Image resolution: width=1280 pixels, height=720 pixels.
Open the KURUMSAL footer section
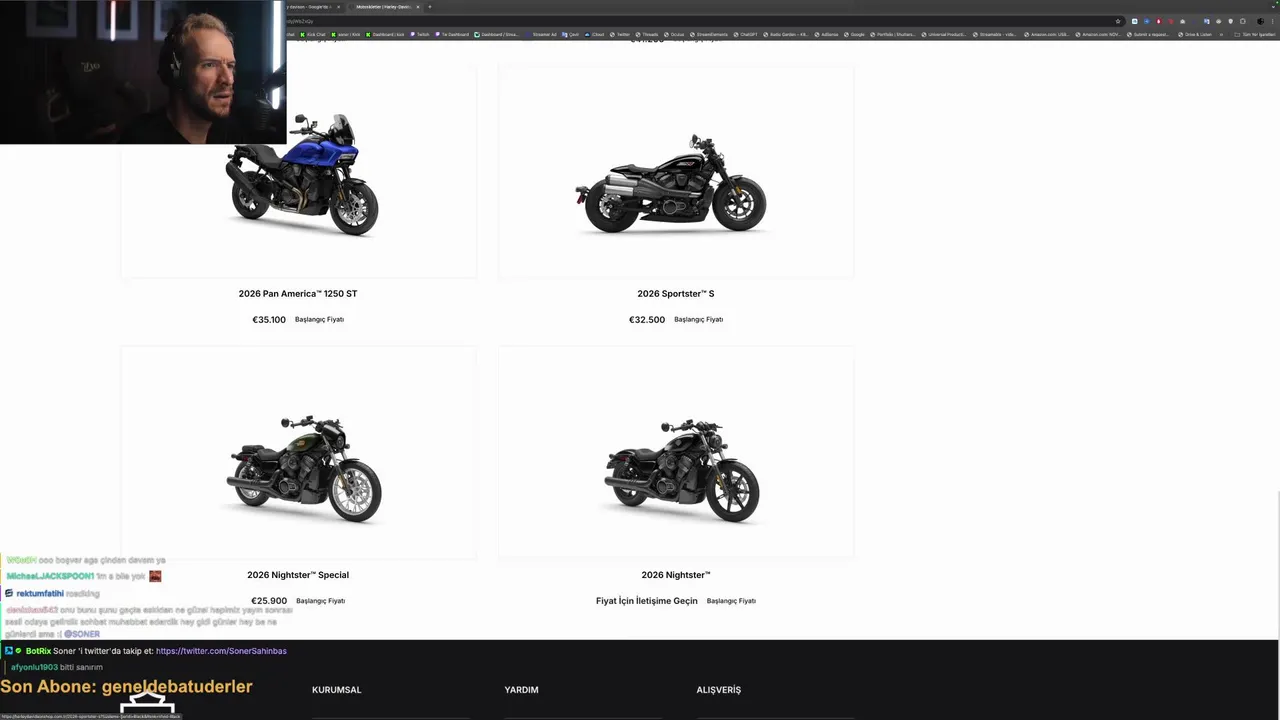tap(337, 690)
